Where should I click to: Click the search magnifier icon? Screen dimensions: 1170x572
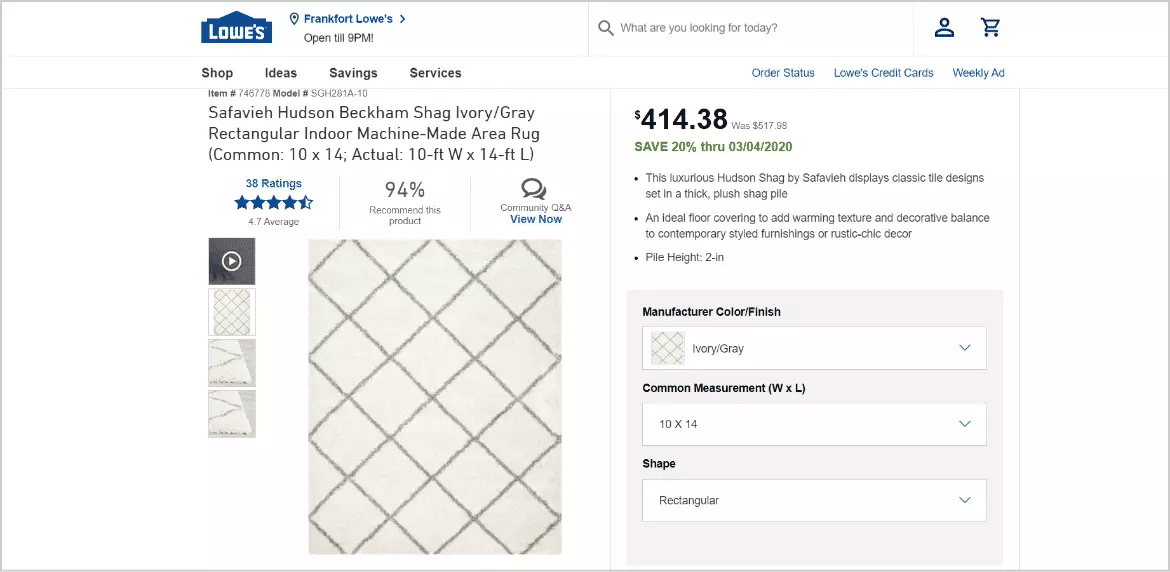tap(606, 28)
